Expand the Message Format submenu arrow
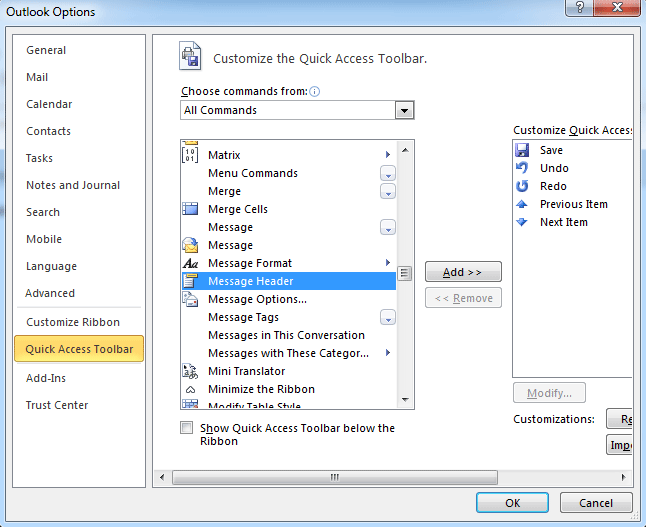 pos(388,262)
